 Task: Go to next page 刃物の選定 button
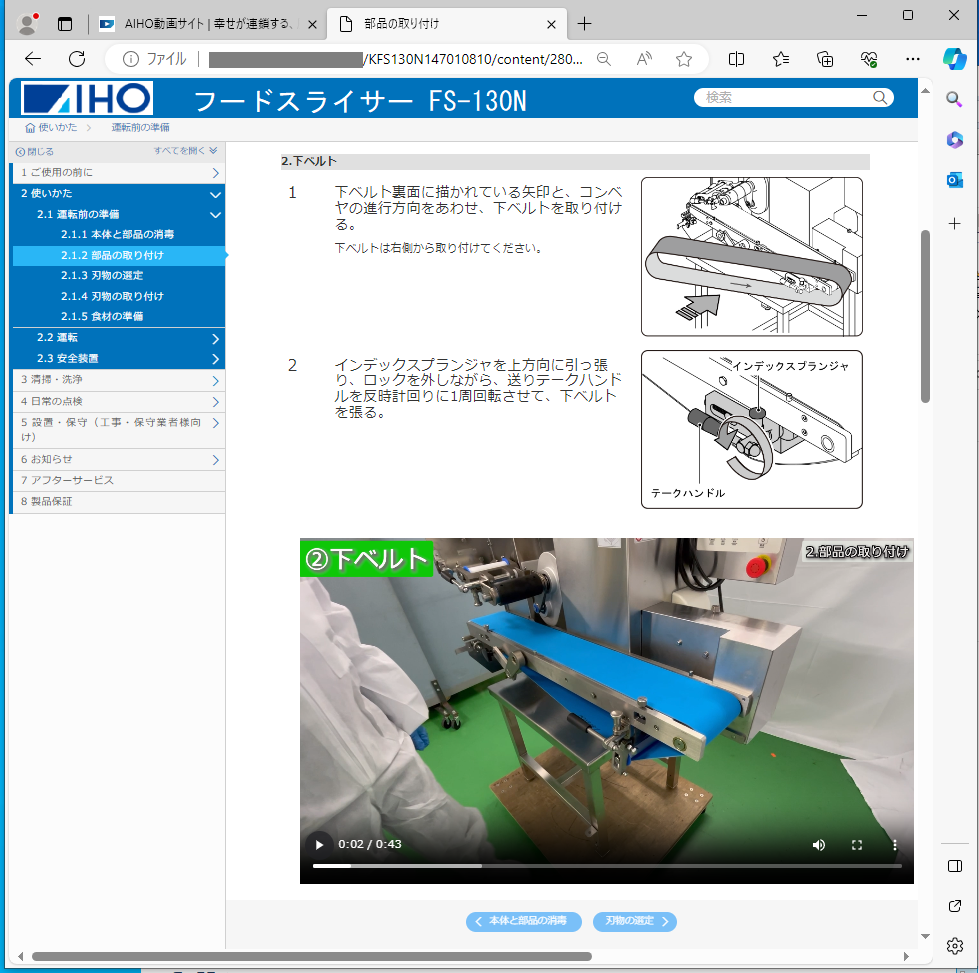point(635,921)
